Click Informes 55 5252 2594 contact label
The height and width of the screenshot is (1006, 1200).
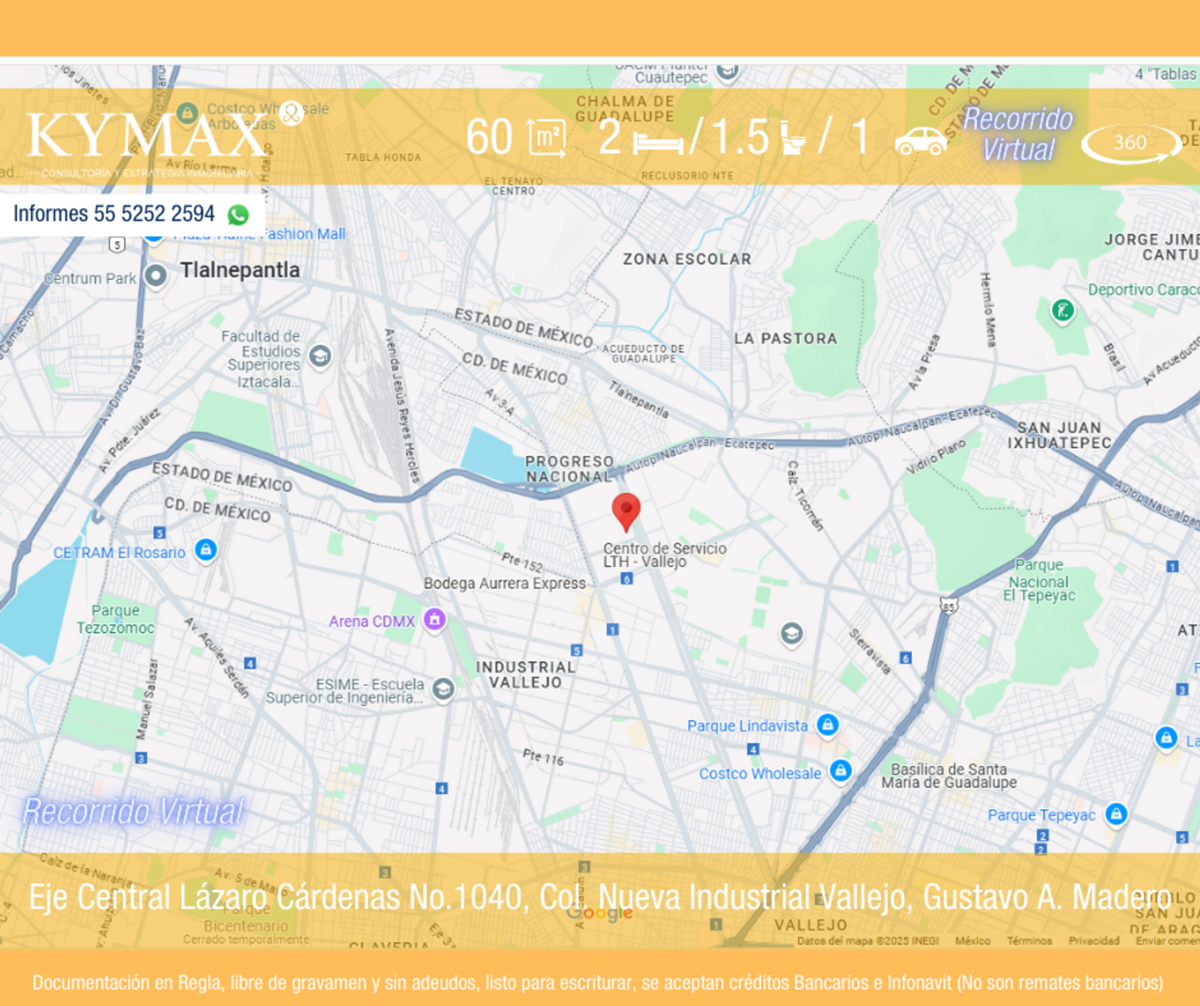point(114,214)
